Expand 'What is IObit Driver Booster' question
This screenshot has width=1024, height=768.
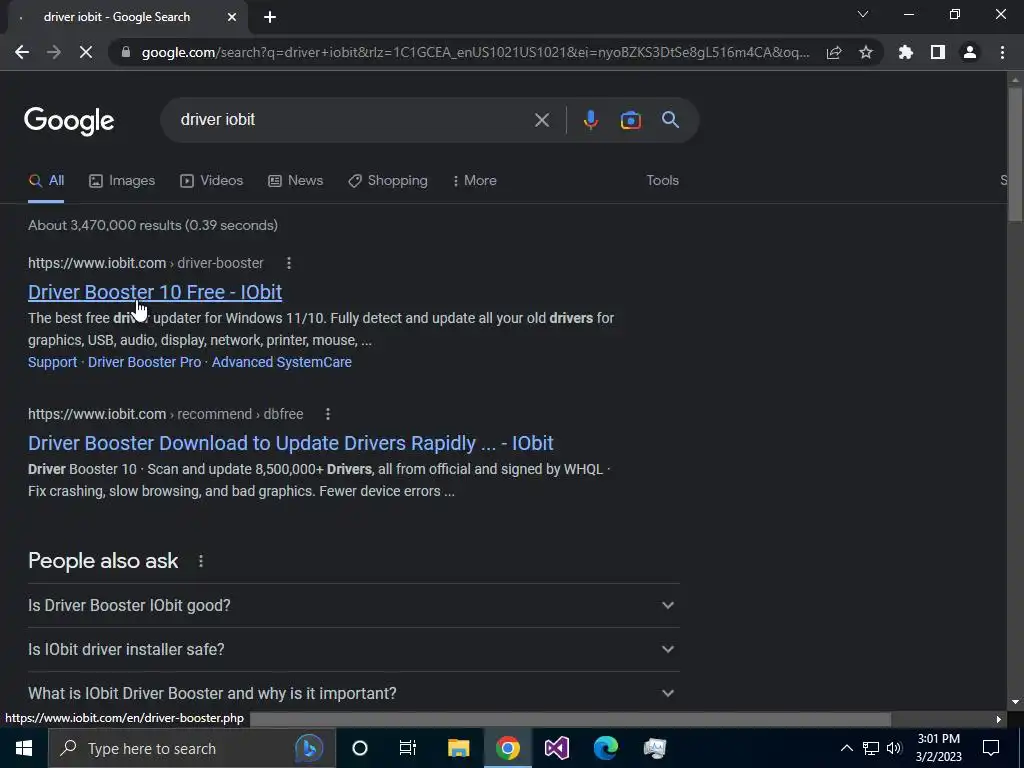coord(353,693)
